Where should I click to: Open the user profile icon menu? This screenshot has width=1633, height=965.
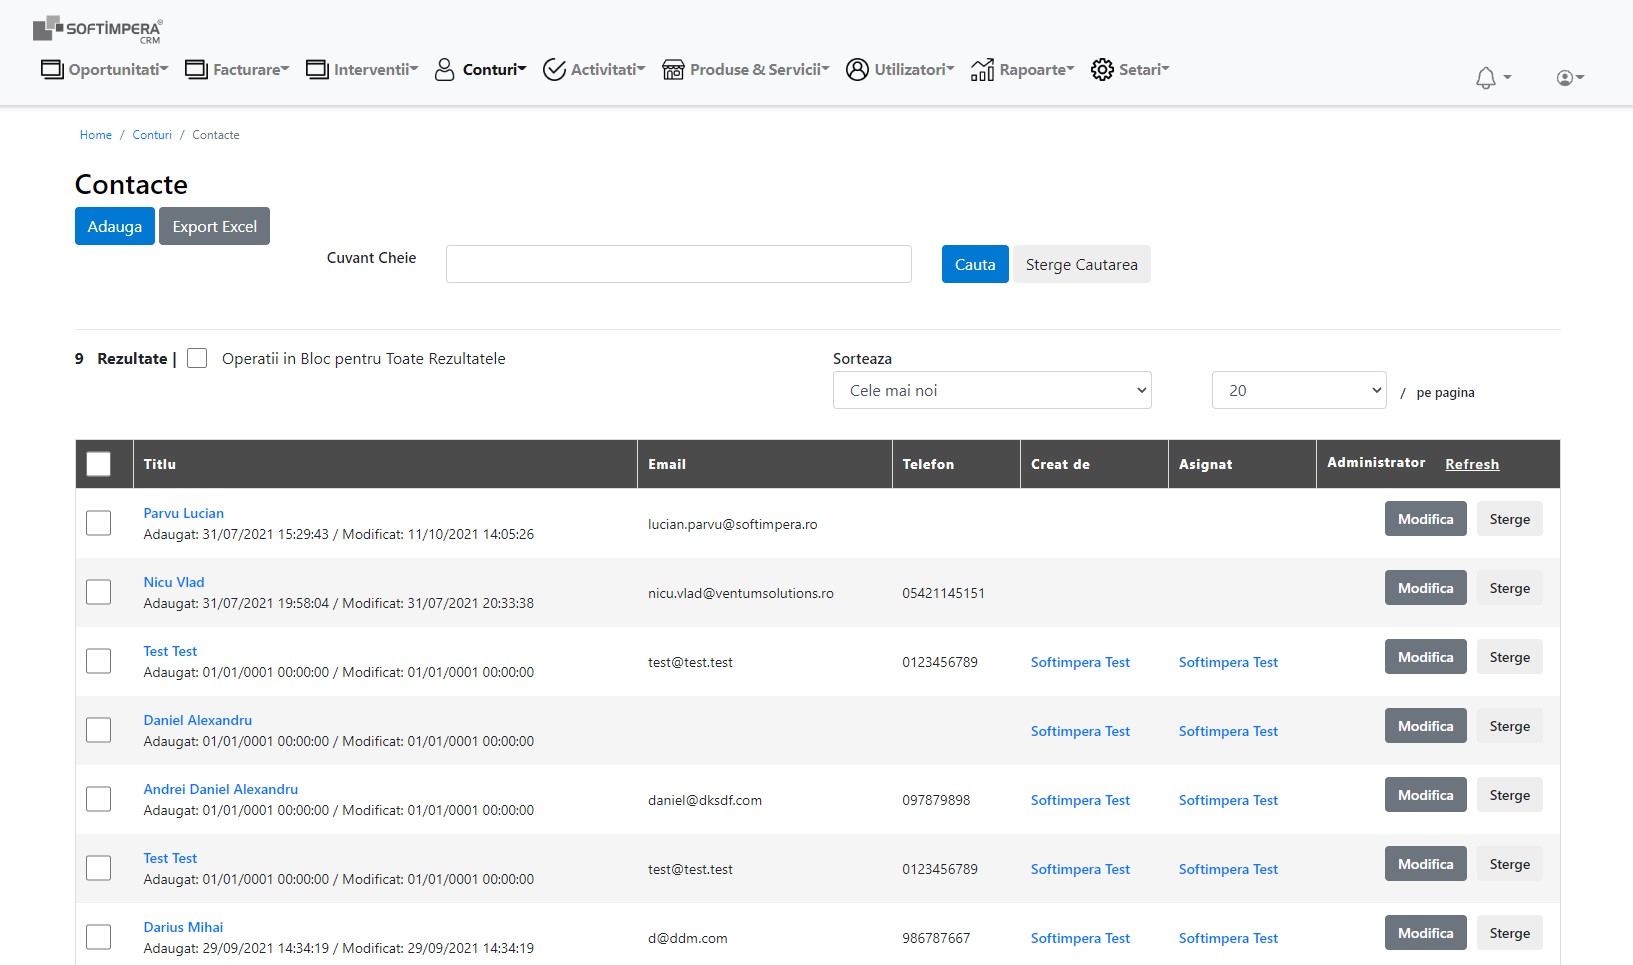(x=1565, y=78)
